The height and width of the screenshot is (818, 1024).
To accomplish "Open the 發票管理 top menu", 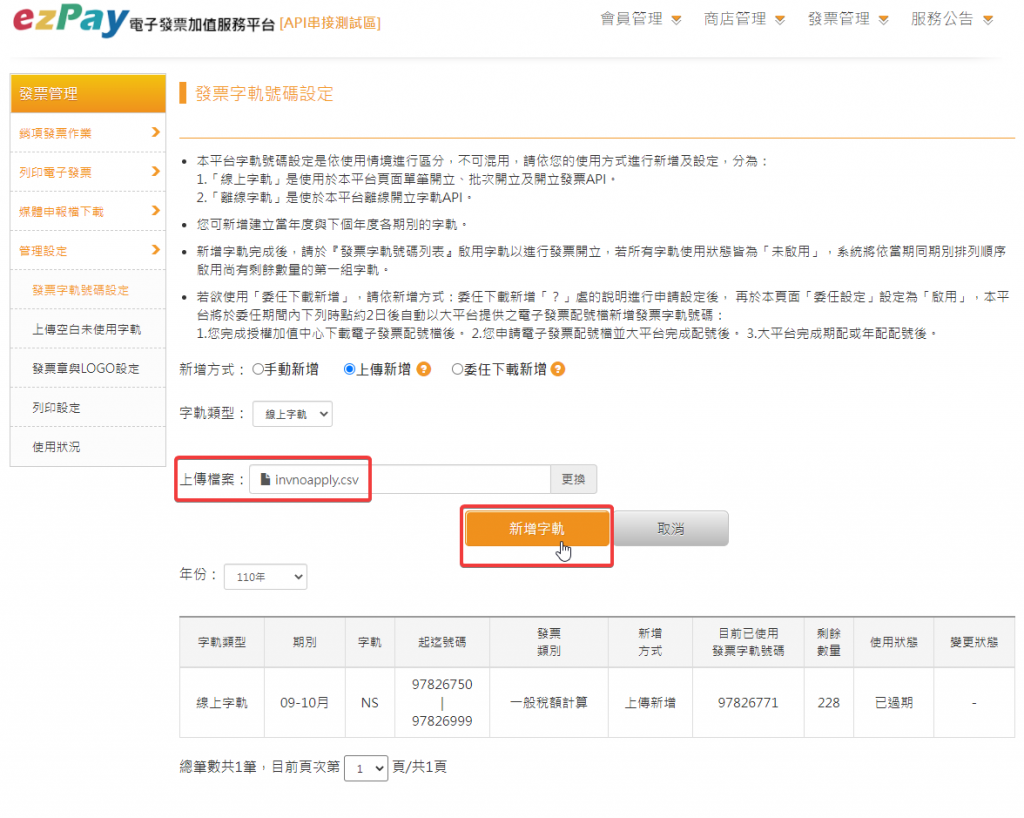I will tap(848, 19).
